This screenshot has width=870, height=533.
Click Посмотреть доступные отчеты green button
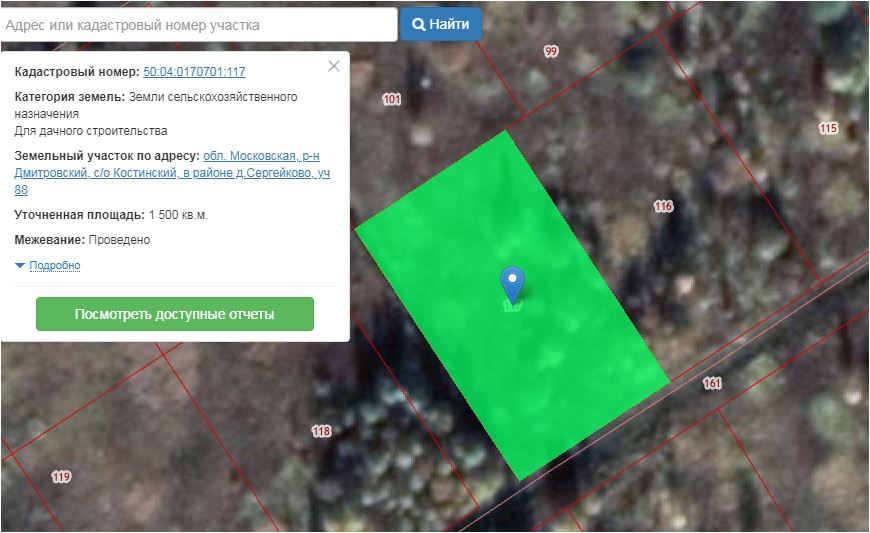click(175, 314)
